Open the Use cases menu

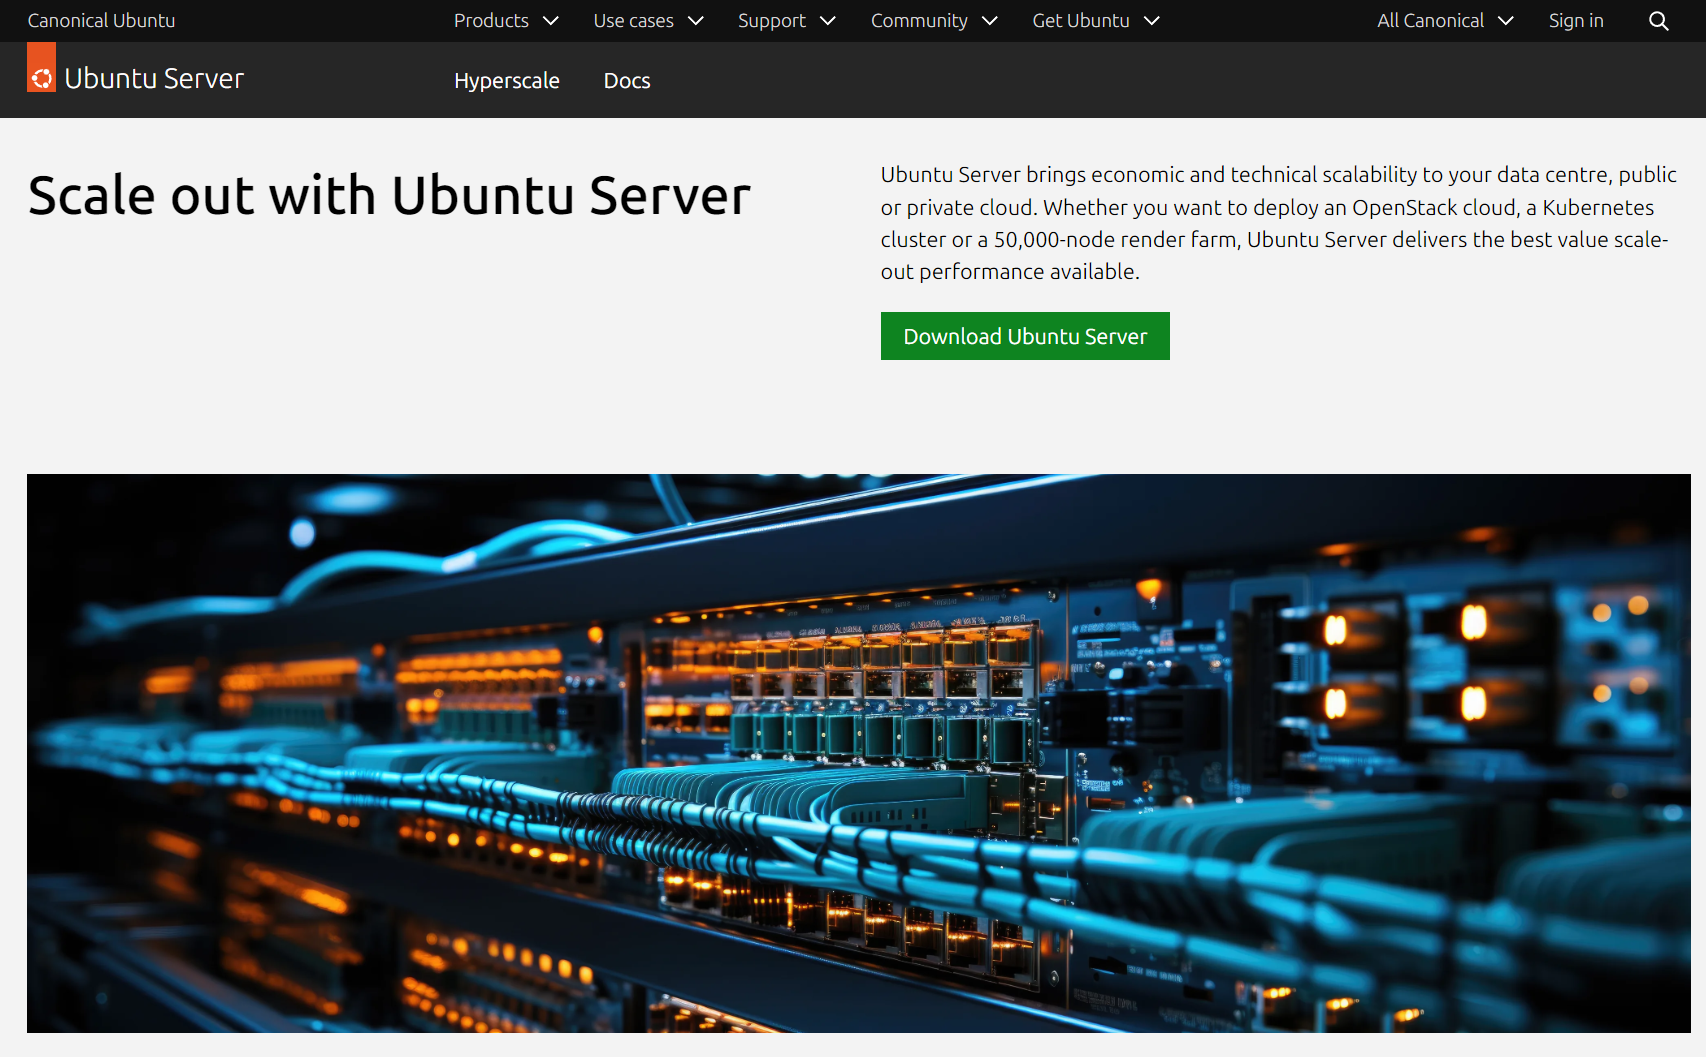click(x=648, y=21)
